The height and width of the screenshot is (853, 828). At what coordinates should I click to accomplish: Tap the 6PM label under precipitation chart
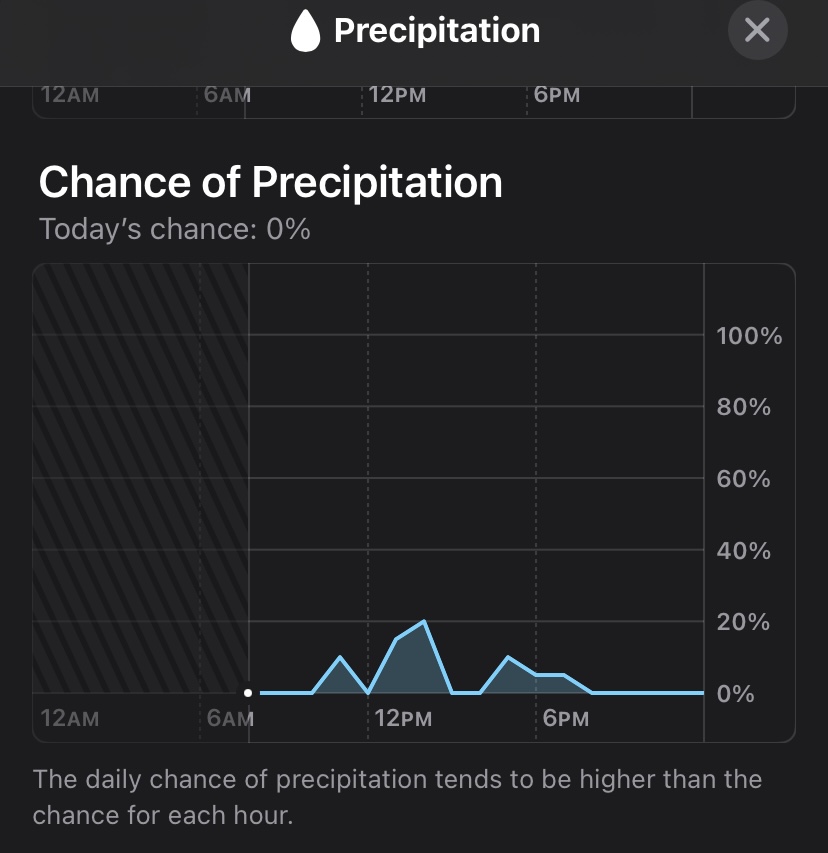pyautogui.click(x=565, y=719)
